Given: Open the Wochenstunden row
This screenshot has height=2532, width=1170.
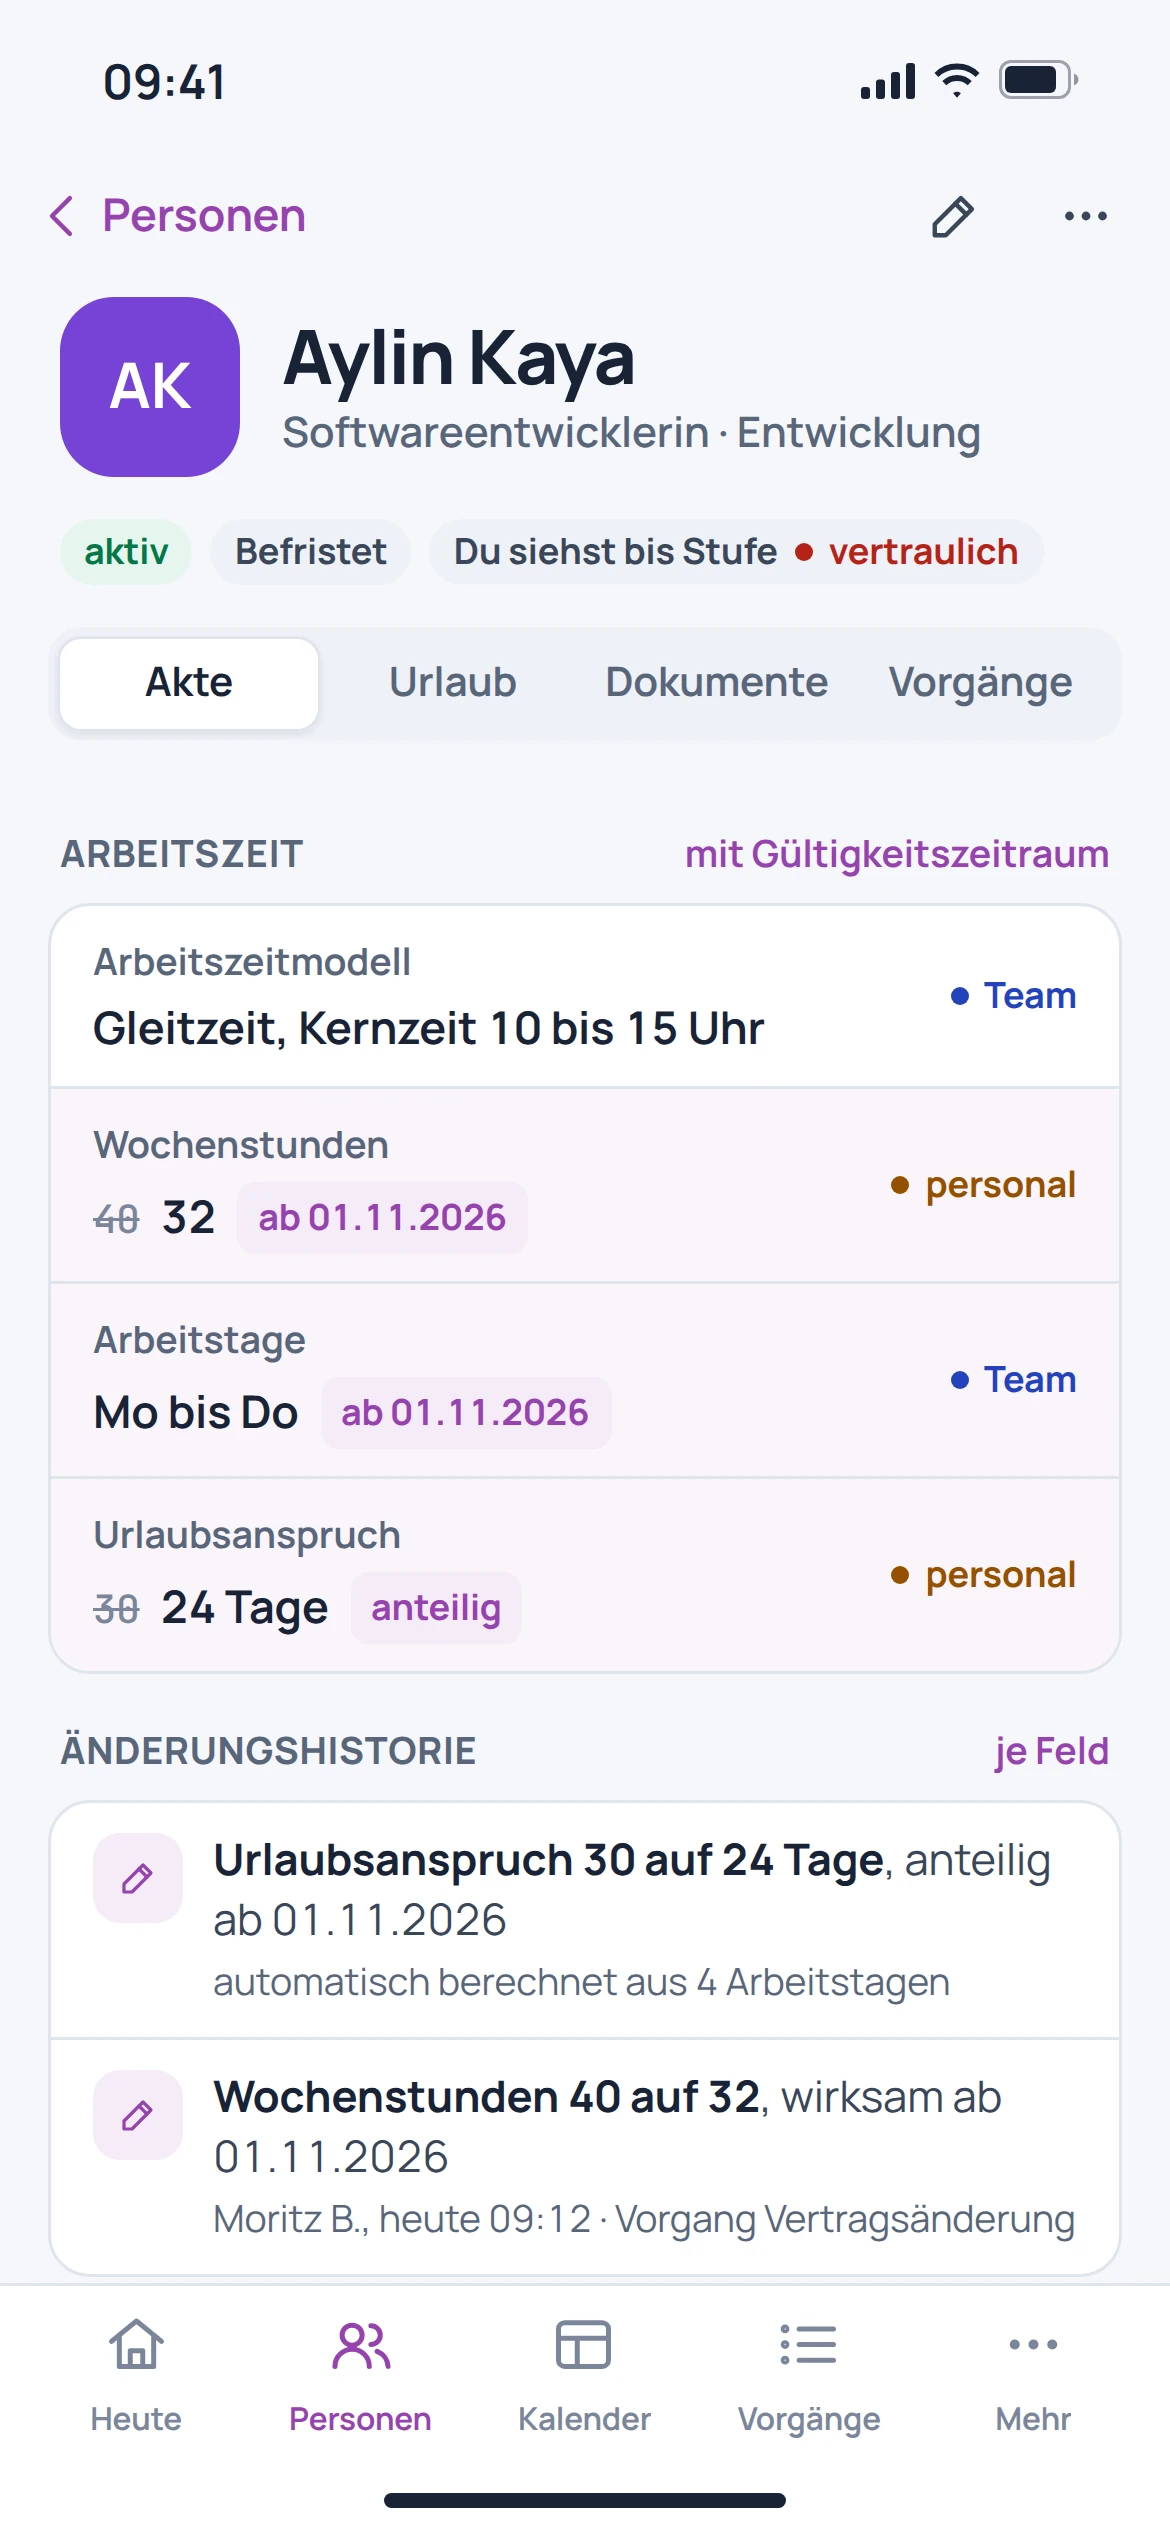Looking at the screenshot, I should coord(585,1185).
